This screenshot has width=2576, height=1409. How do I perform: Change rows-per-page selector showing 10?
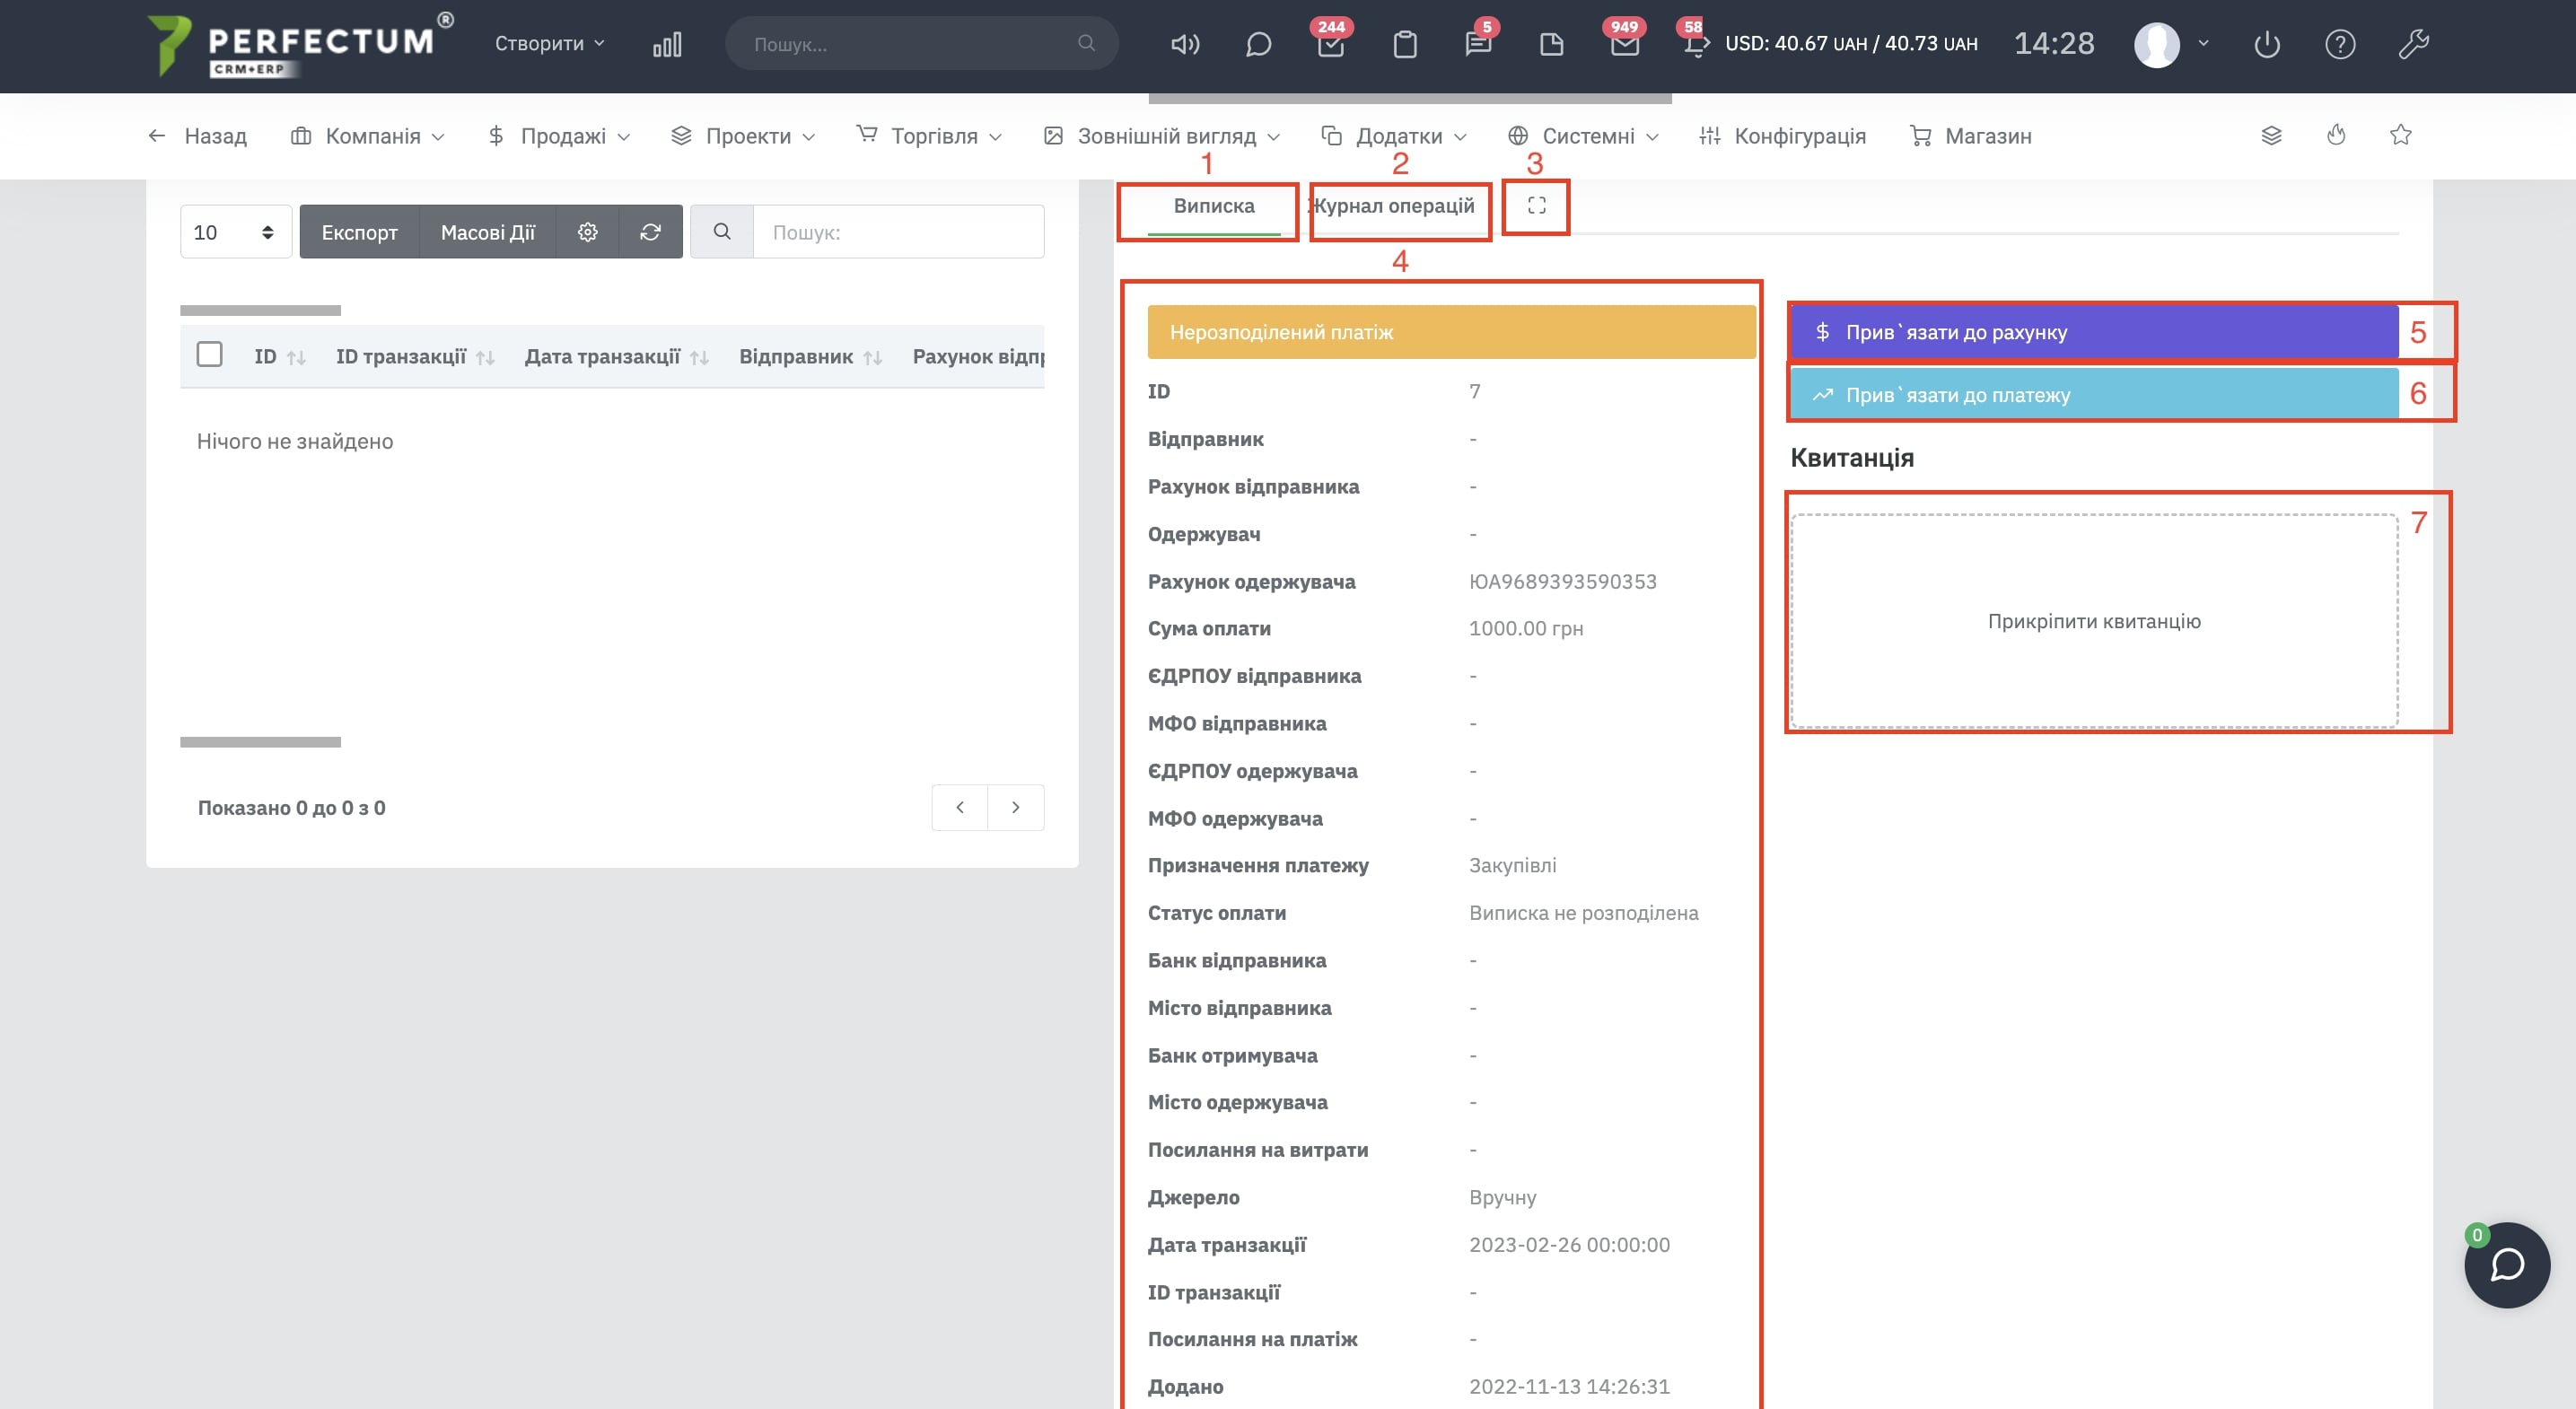[x=235, y=232]
